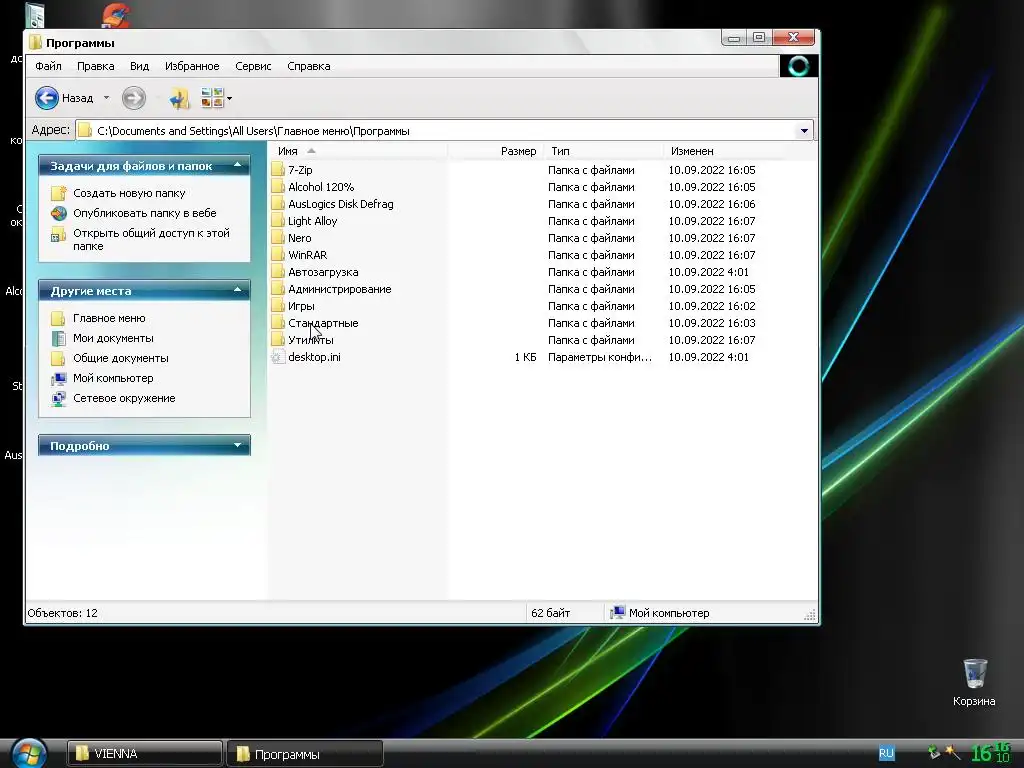Open the Справка menu
The image size is (1024, 768).
tap(309, 66)
